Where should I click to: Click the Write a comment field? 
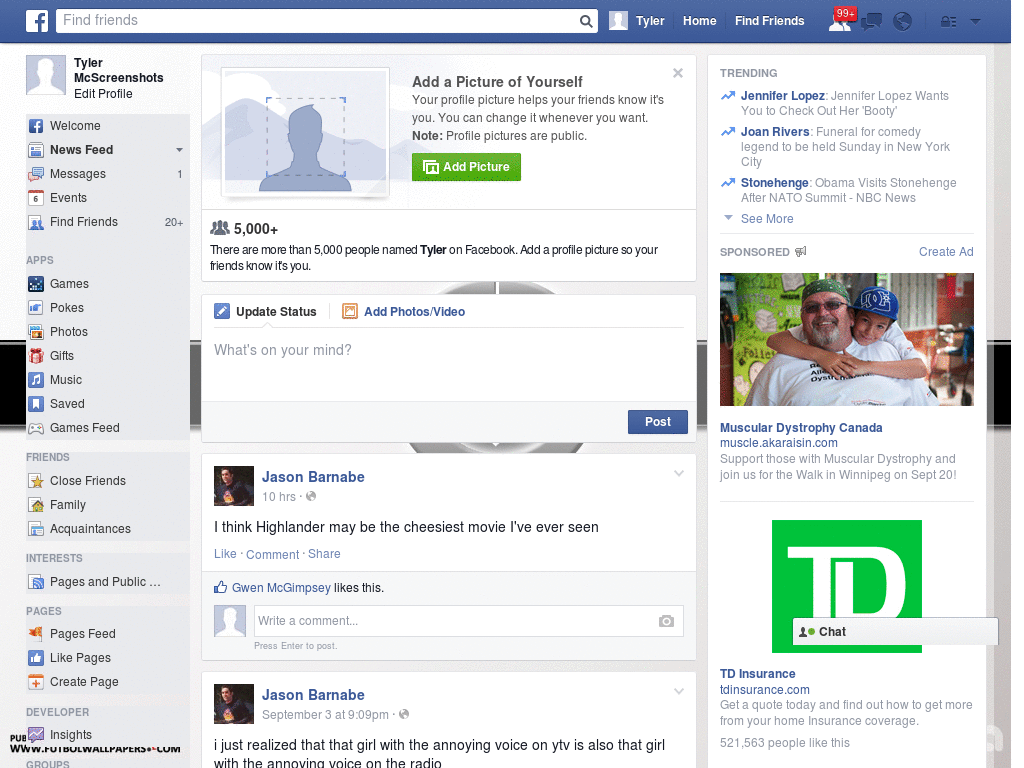point(455,621)
